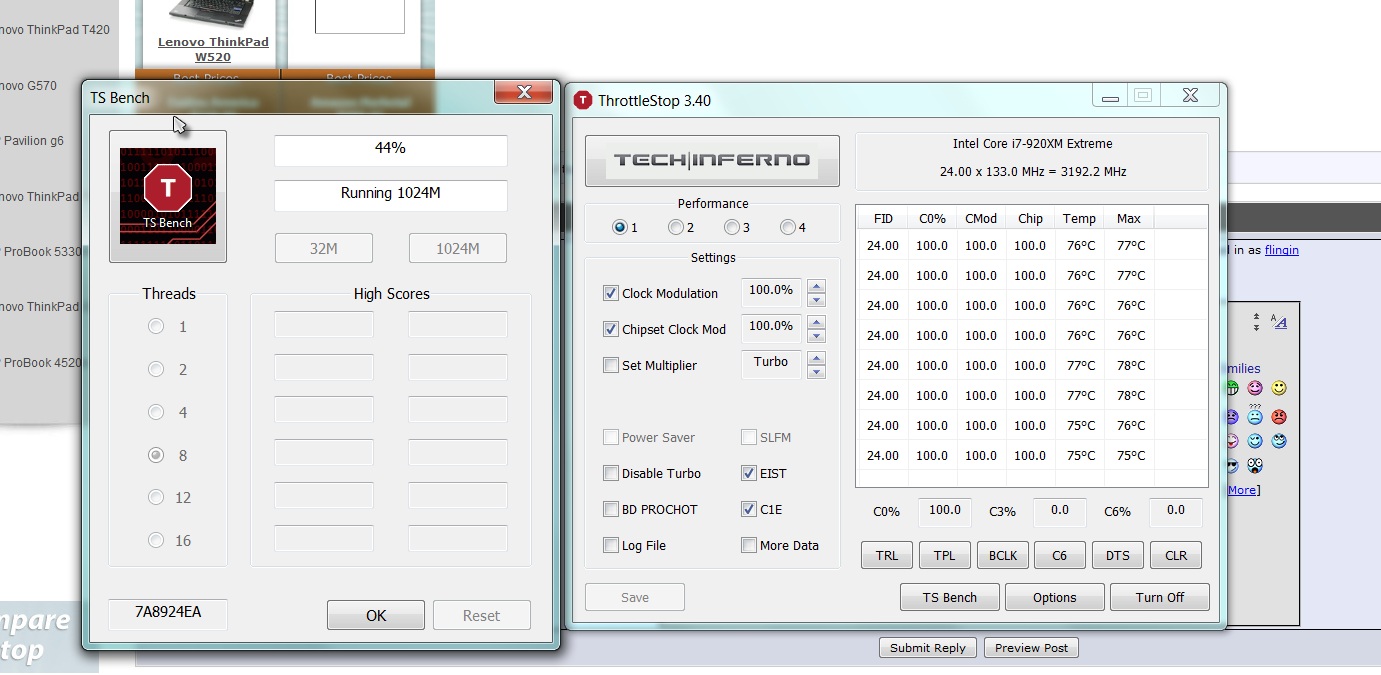Click the TechInferno logo banner
Image resolution: width=1381 pixels, height=675 pixels.
click(x=712, y=160)
